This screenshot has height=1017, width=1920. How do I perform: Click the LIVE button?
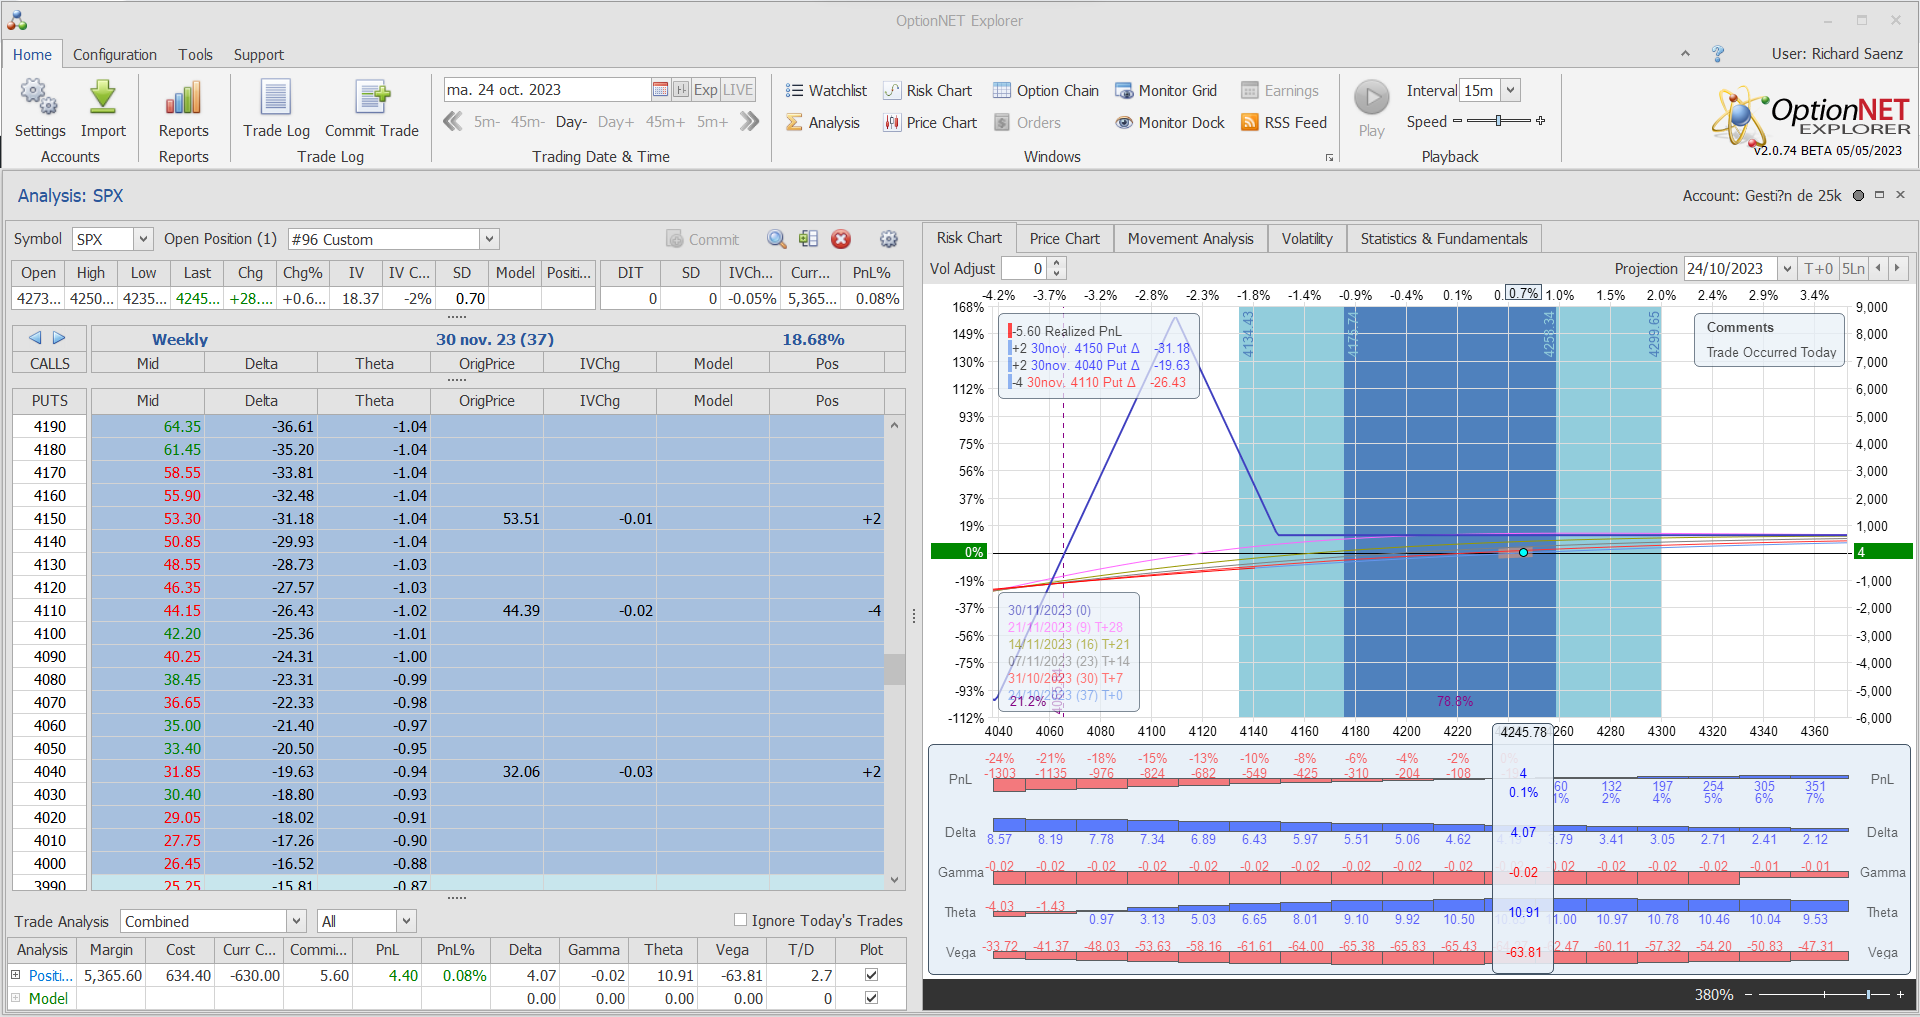(738, 90)
